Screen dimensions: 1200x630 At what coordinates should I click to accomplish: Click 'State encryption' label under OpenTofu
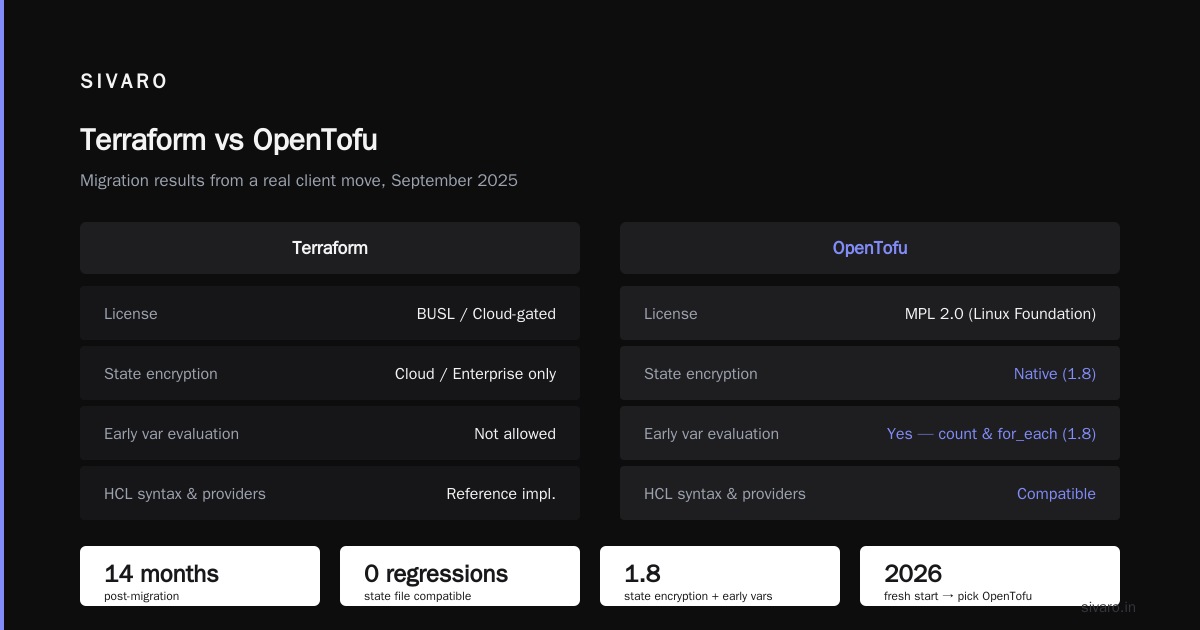coord(701,374)
